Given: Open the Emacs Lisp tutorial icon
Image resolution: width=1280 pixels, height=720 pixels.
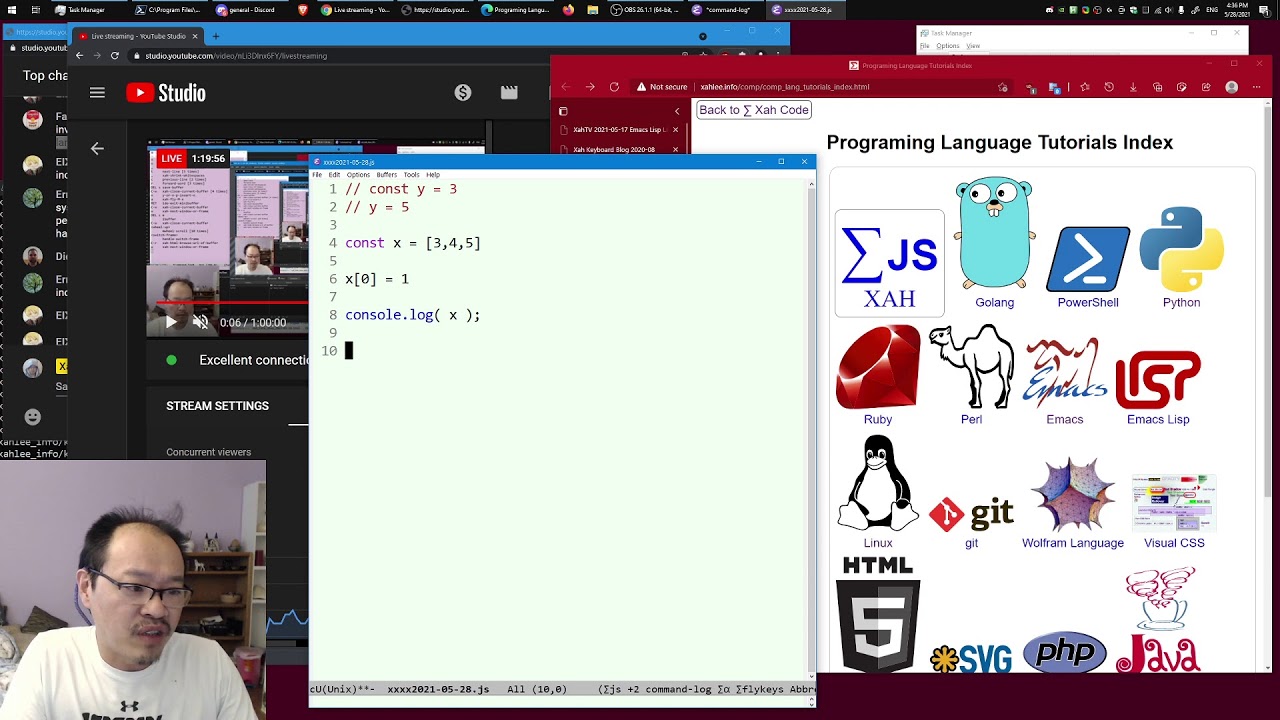Looking at the screenshot, I should [1158, 380].
